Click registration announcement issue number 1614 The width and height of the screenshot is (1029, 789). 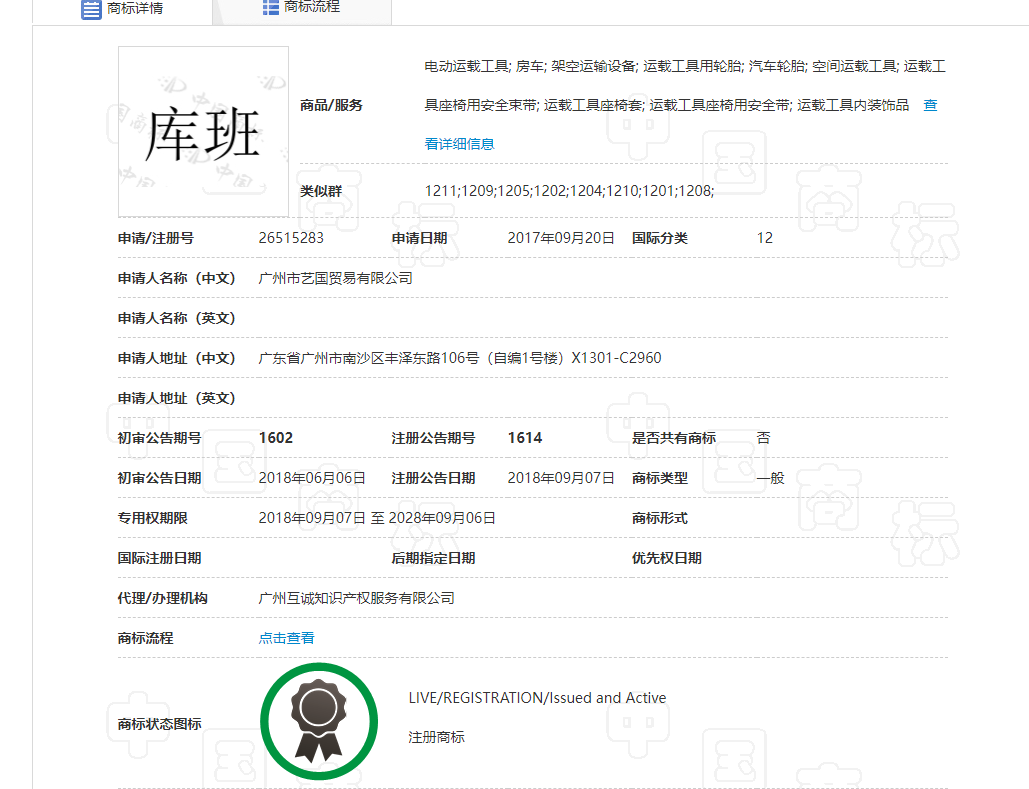[x=525, y=438]
